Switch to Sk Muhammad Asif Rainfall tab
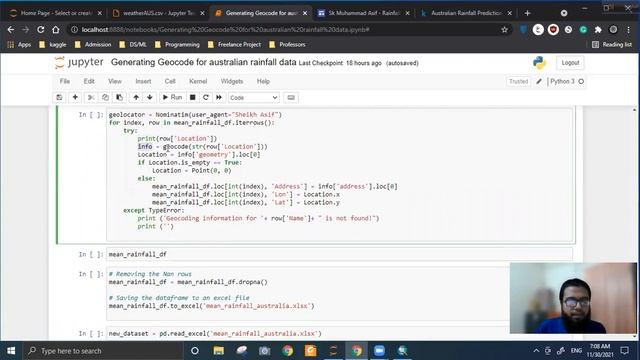The height and width of the screenshot is (360, 640). 364,13
